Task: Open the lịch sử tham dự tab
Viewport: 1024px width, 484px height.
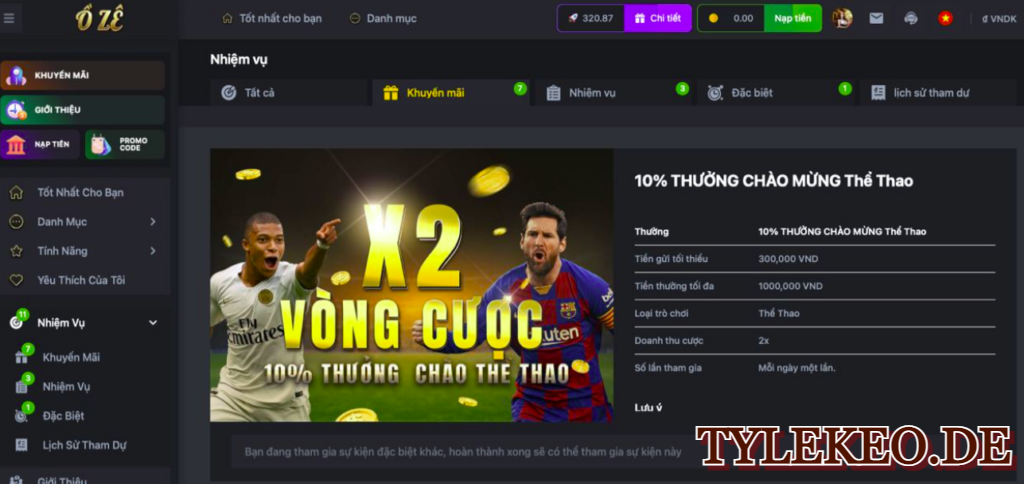Action: point(938,93)
